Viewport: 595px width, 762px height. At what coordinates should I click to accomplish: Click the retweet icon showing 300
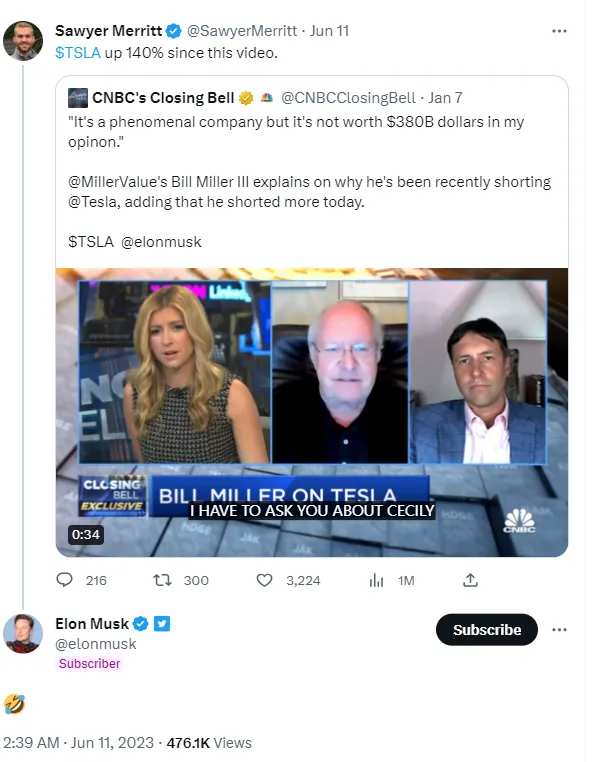pos(162,580)
